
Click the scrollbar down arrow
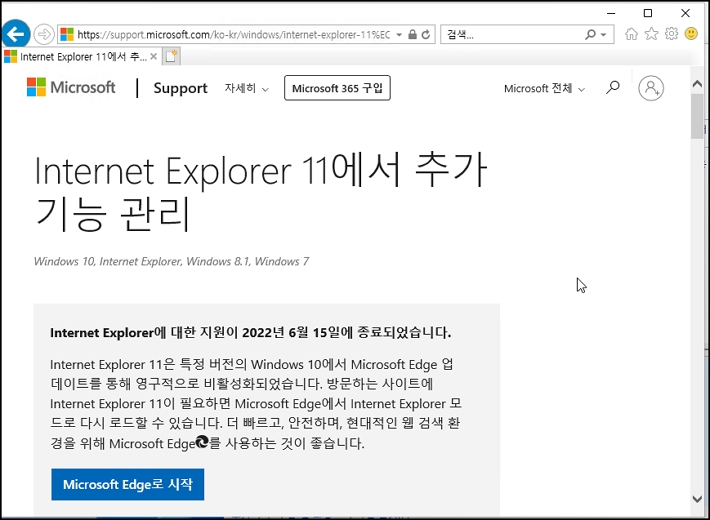(x=697, y=499)
